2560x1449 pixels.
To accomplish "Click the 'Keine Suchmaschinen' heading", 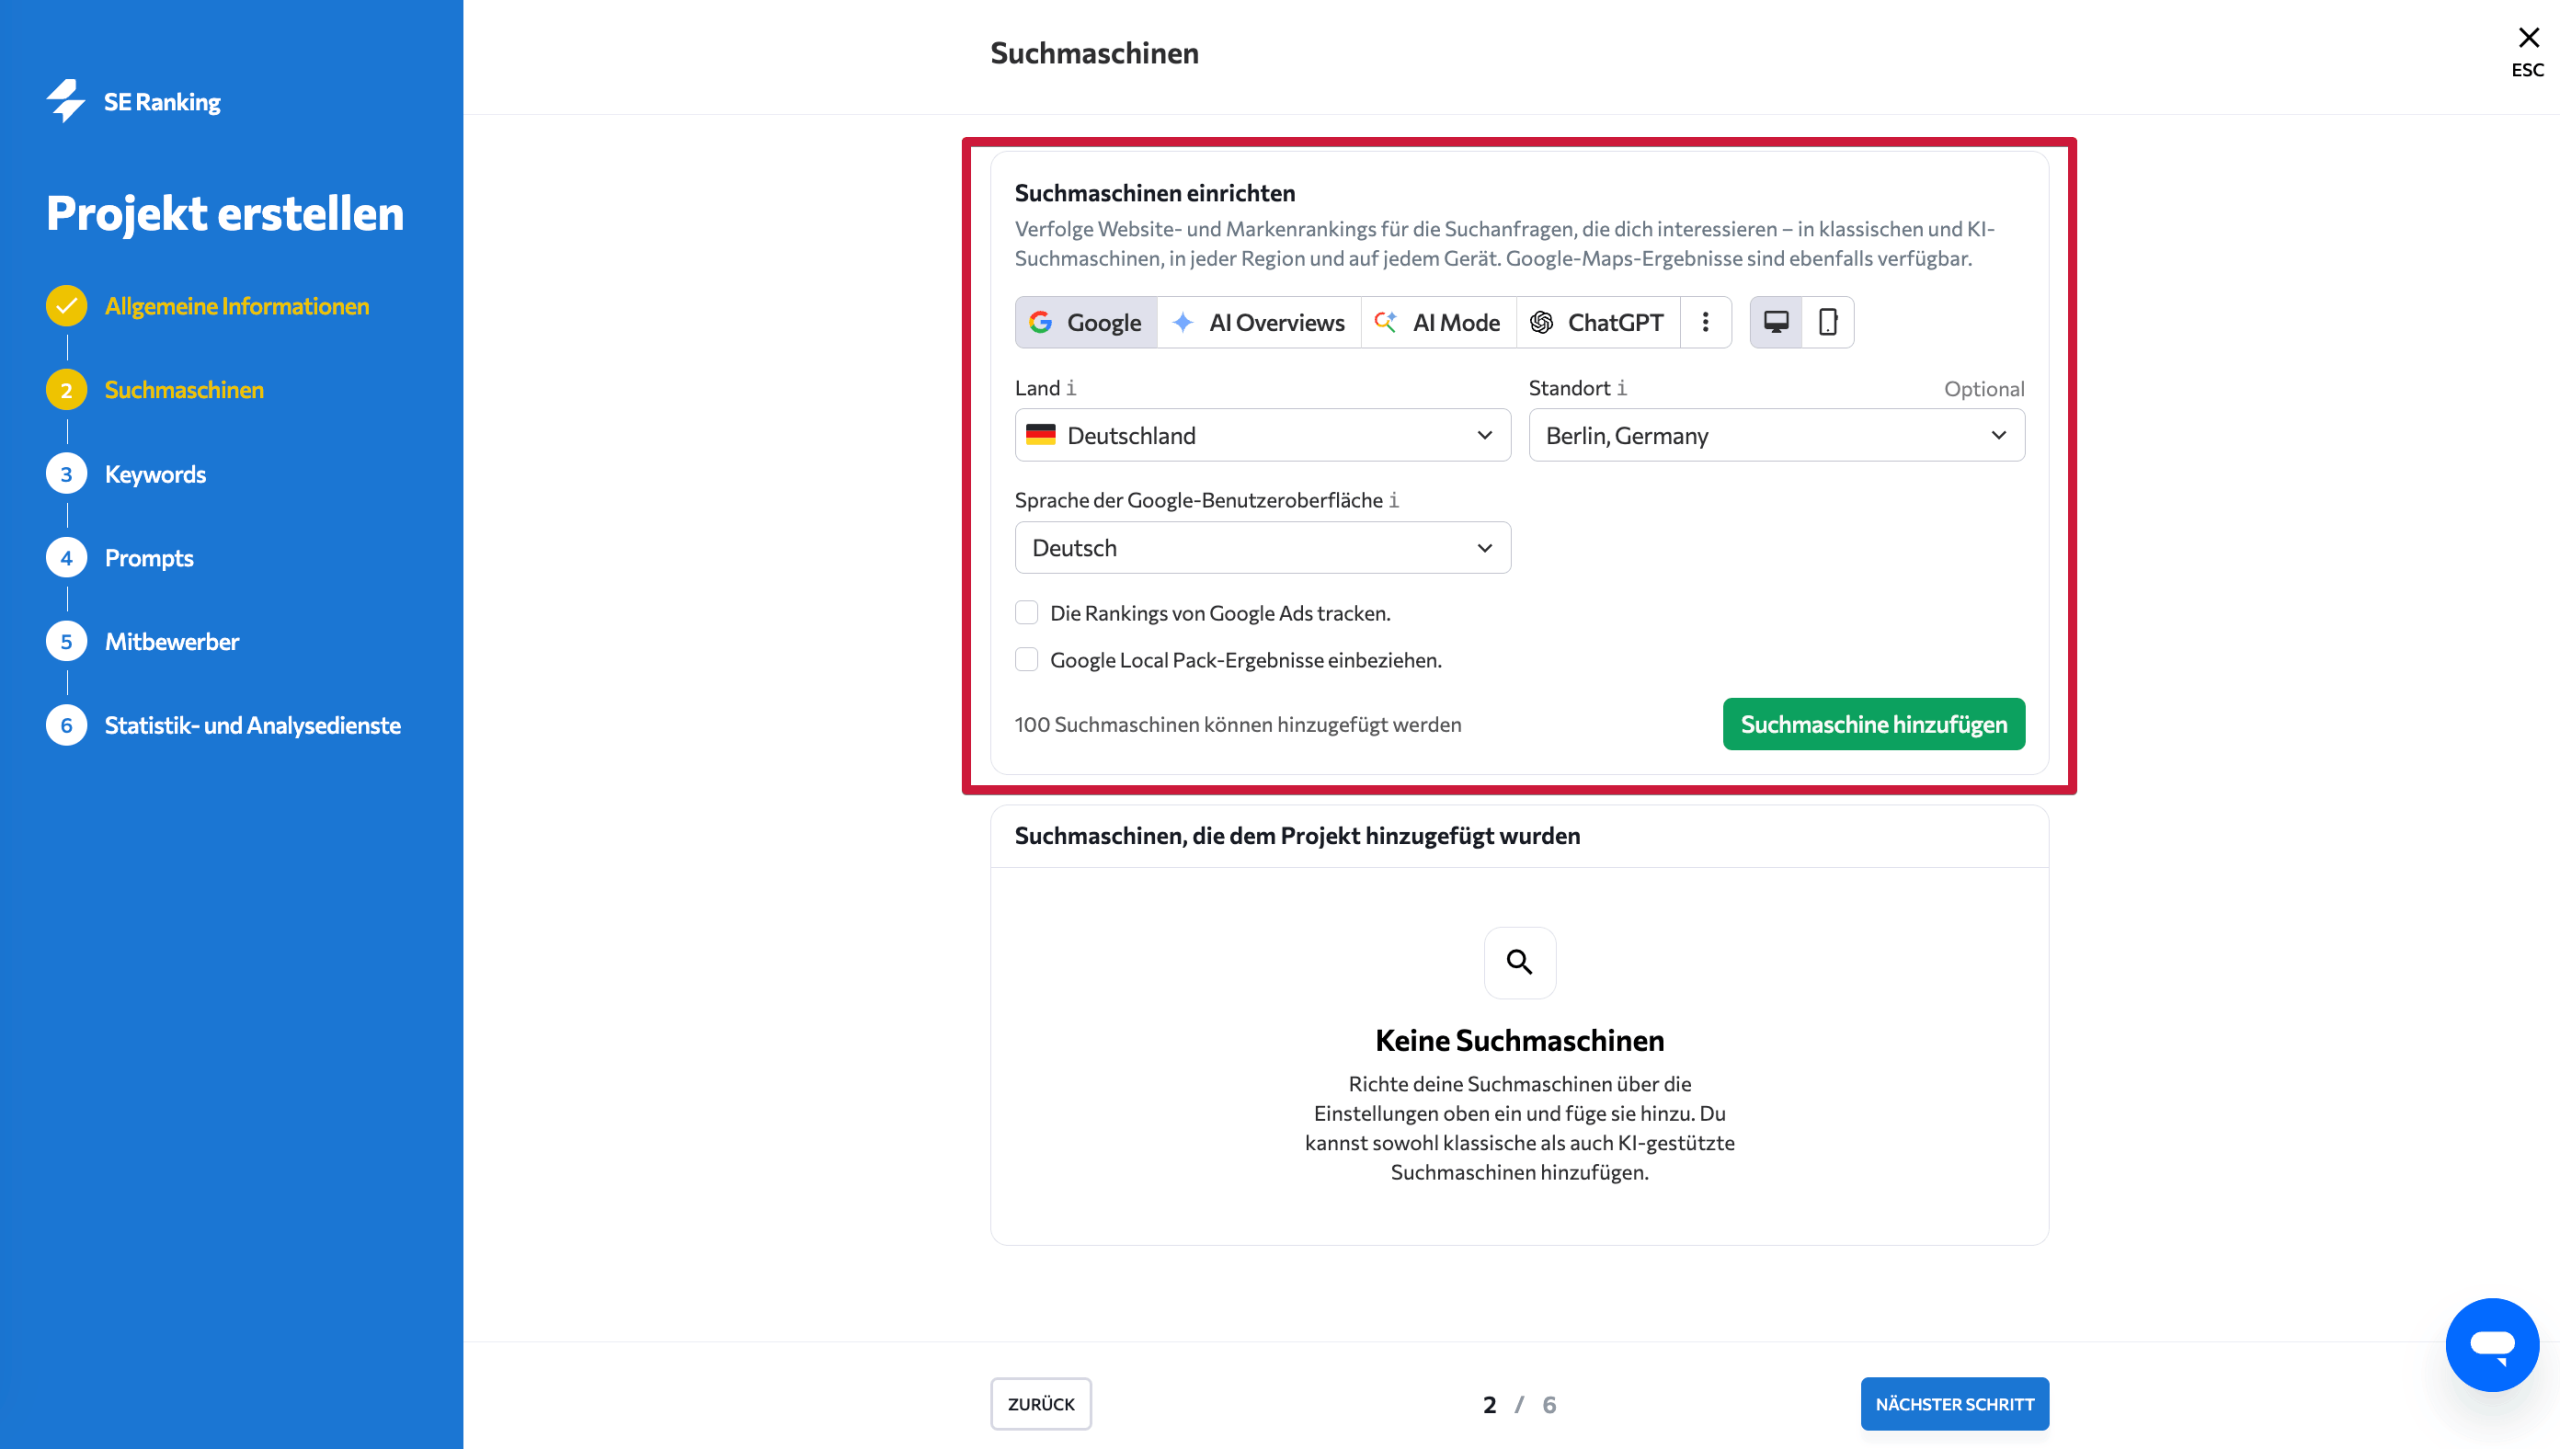I will pyautogui.click(x=1519, y=1040).
